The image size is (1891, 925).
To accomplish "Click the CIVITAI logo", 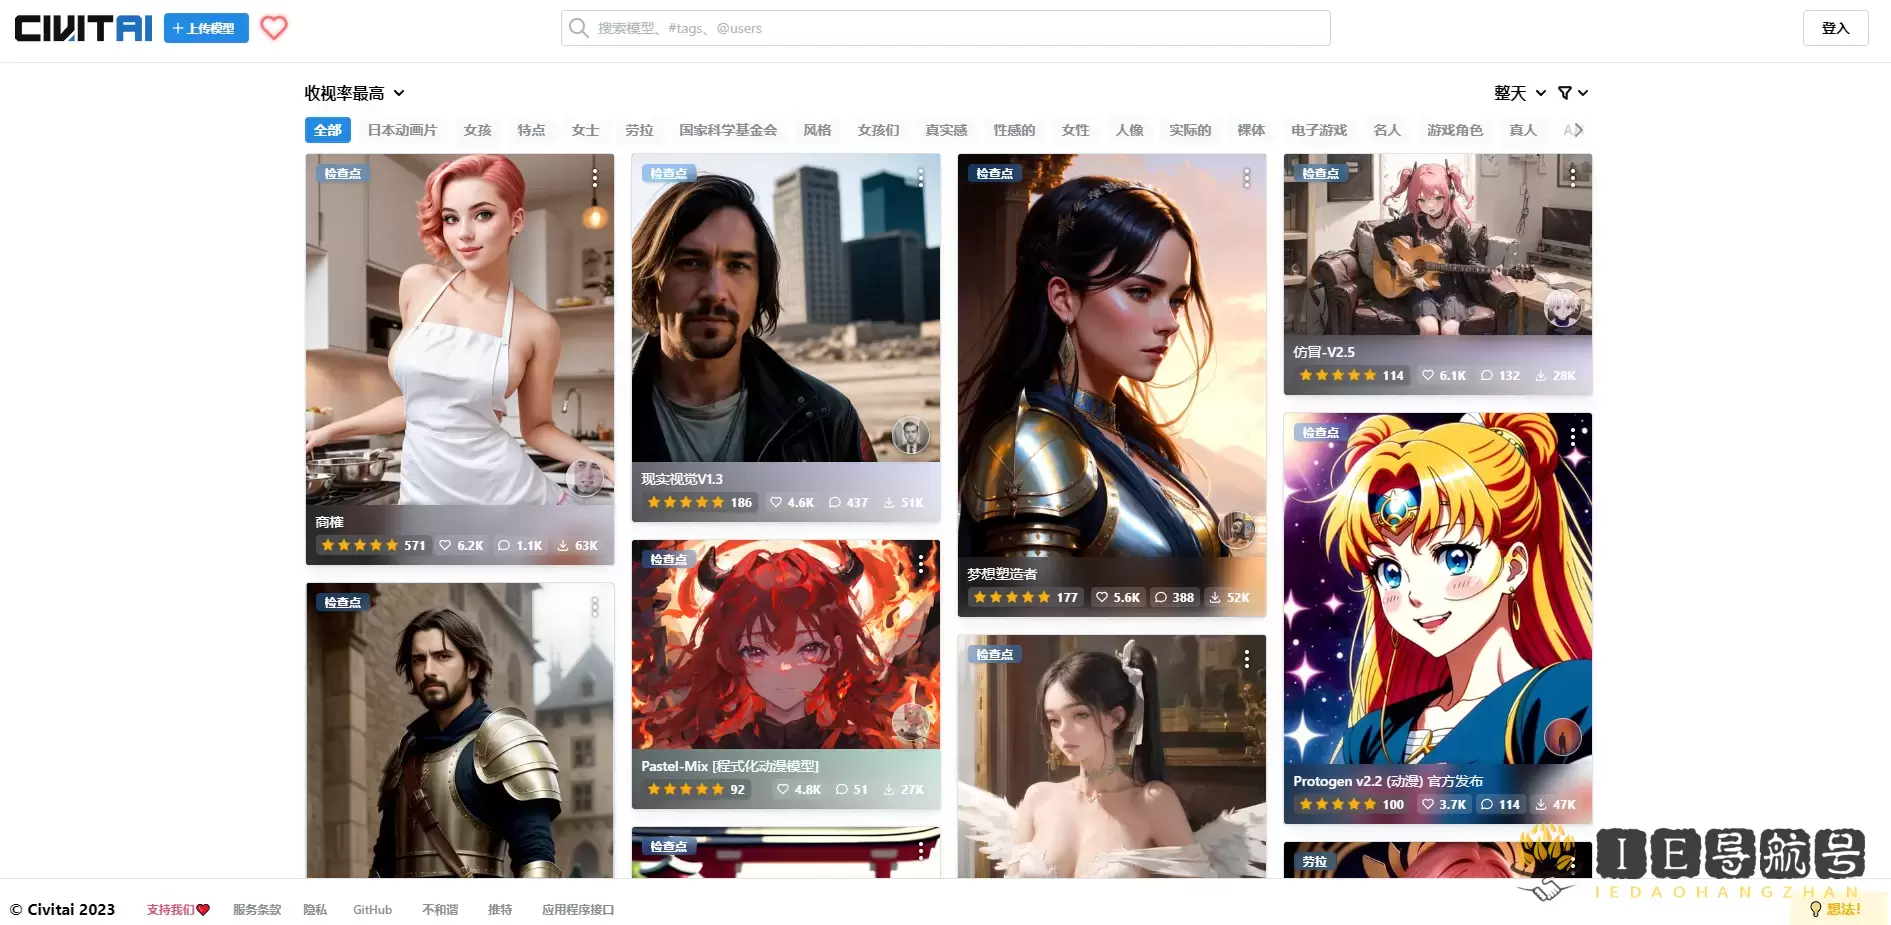I will (x=84, y=28).
